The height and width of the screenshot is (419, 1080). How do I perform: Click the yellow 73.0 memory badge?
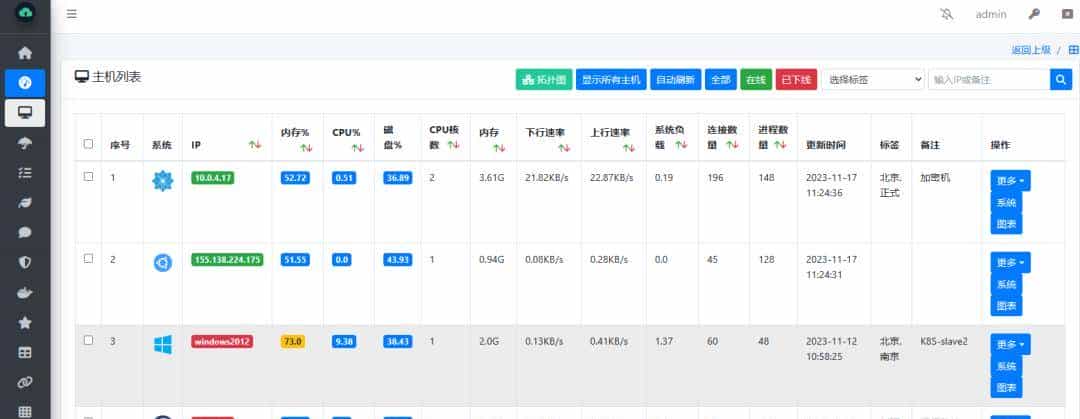(x=293, y=341)
